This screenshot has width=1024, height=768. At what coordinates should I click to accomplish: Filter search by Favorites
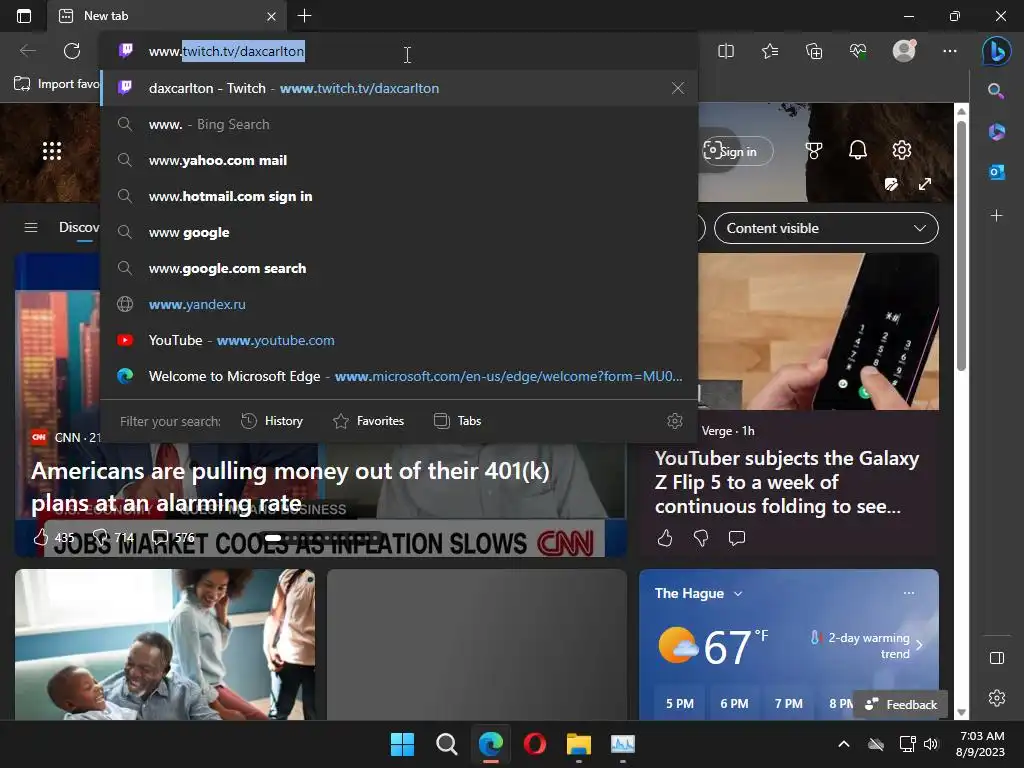point(368,421)
